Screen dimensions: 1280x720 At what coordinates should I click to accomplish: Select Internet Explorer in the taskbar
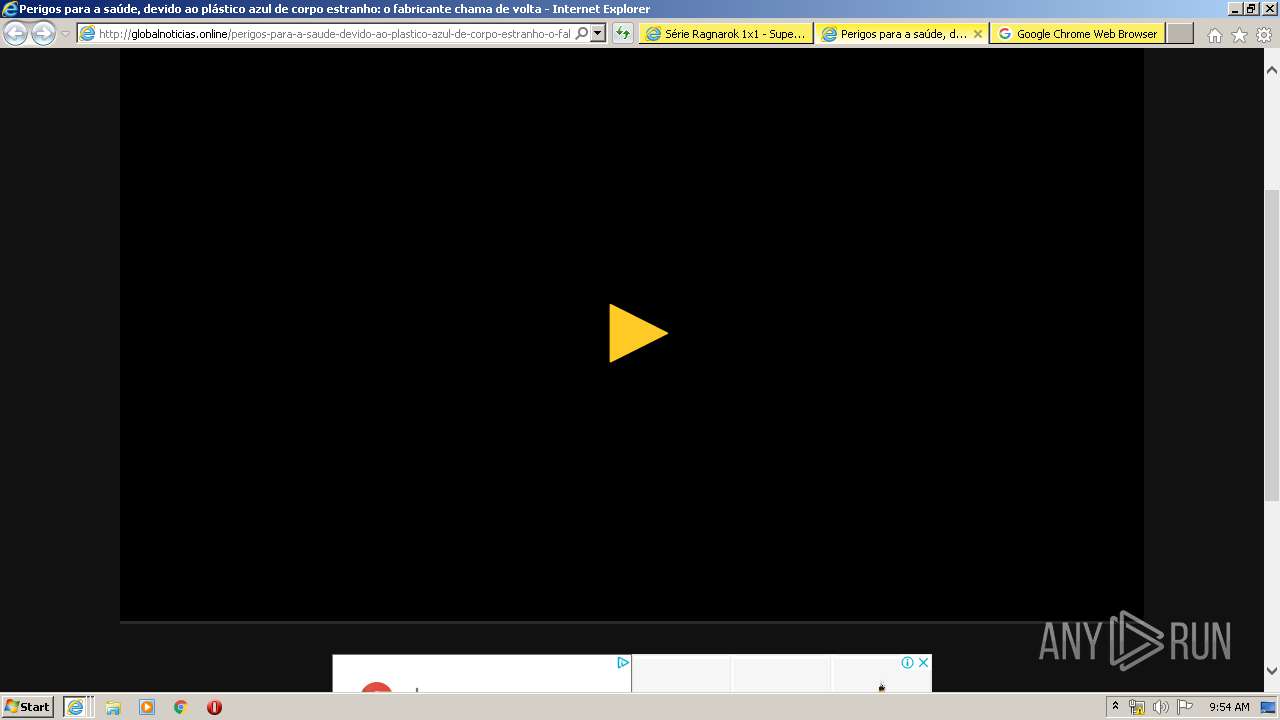coord(76,706)
